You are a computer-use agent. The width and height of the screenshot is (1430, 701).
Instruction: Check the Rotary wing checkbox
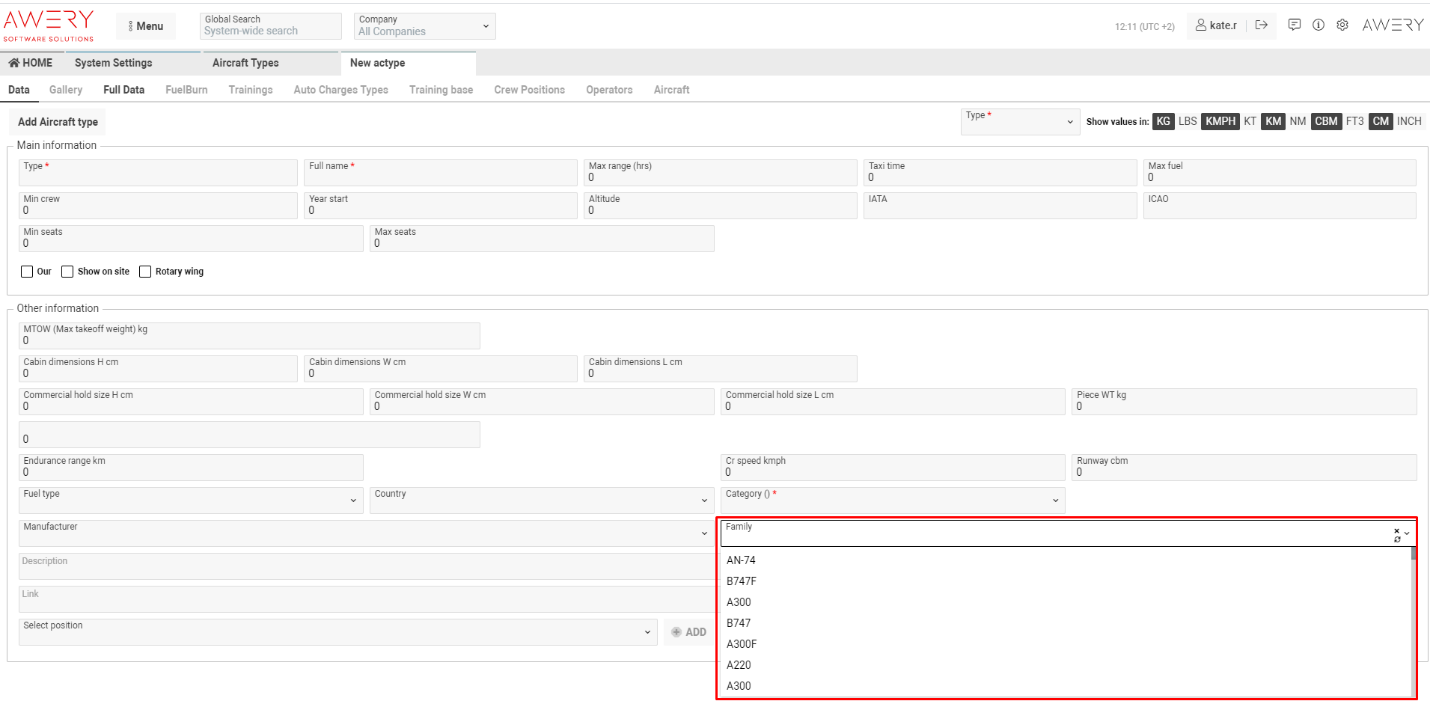tap(145, 271)
